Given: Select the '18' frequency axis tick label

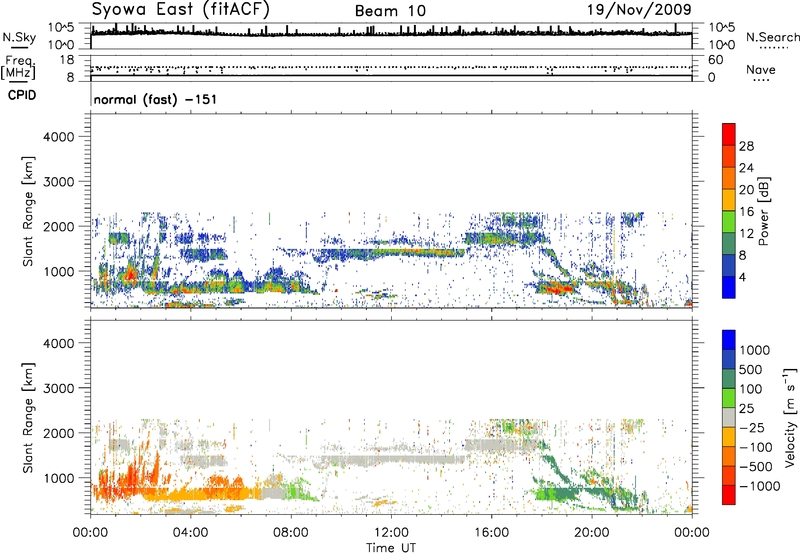Looking at the screenshot, I should 67,60.
